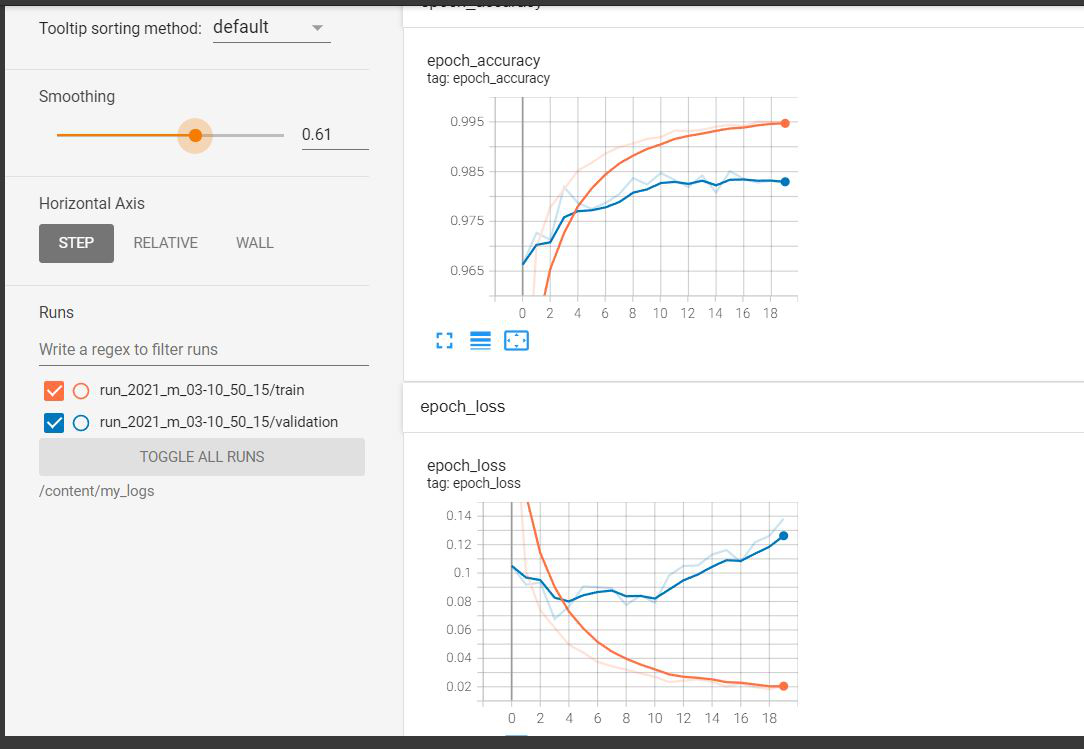
Task: Select the orange circle for train run
Action: tap(81, 390)
